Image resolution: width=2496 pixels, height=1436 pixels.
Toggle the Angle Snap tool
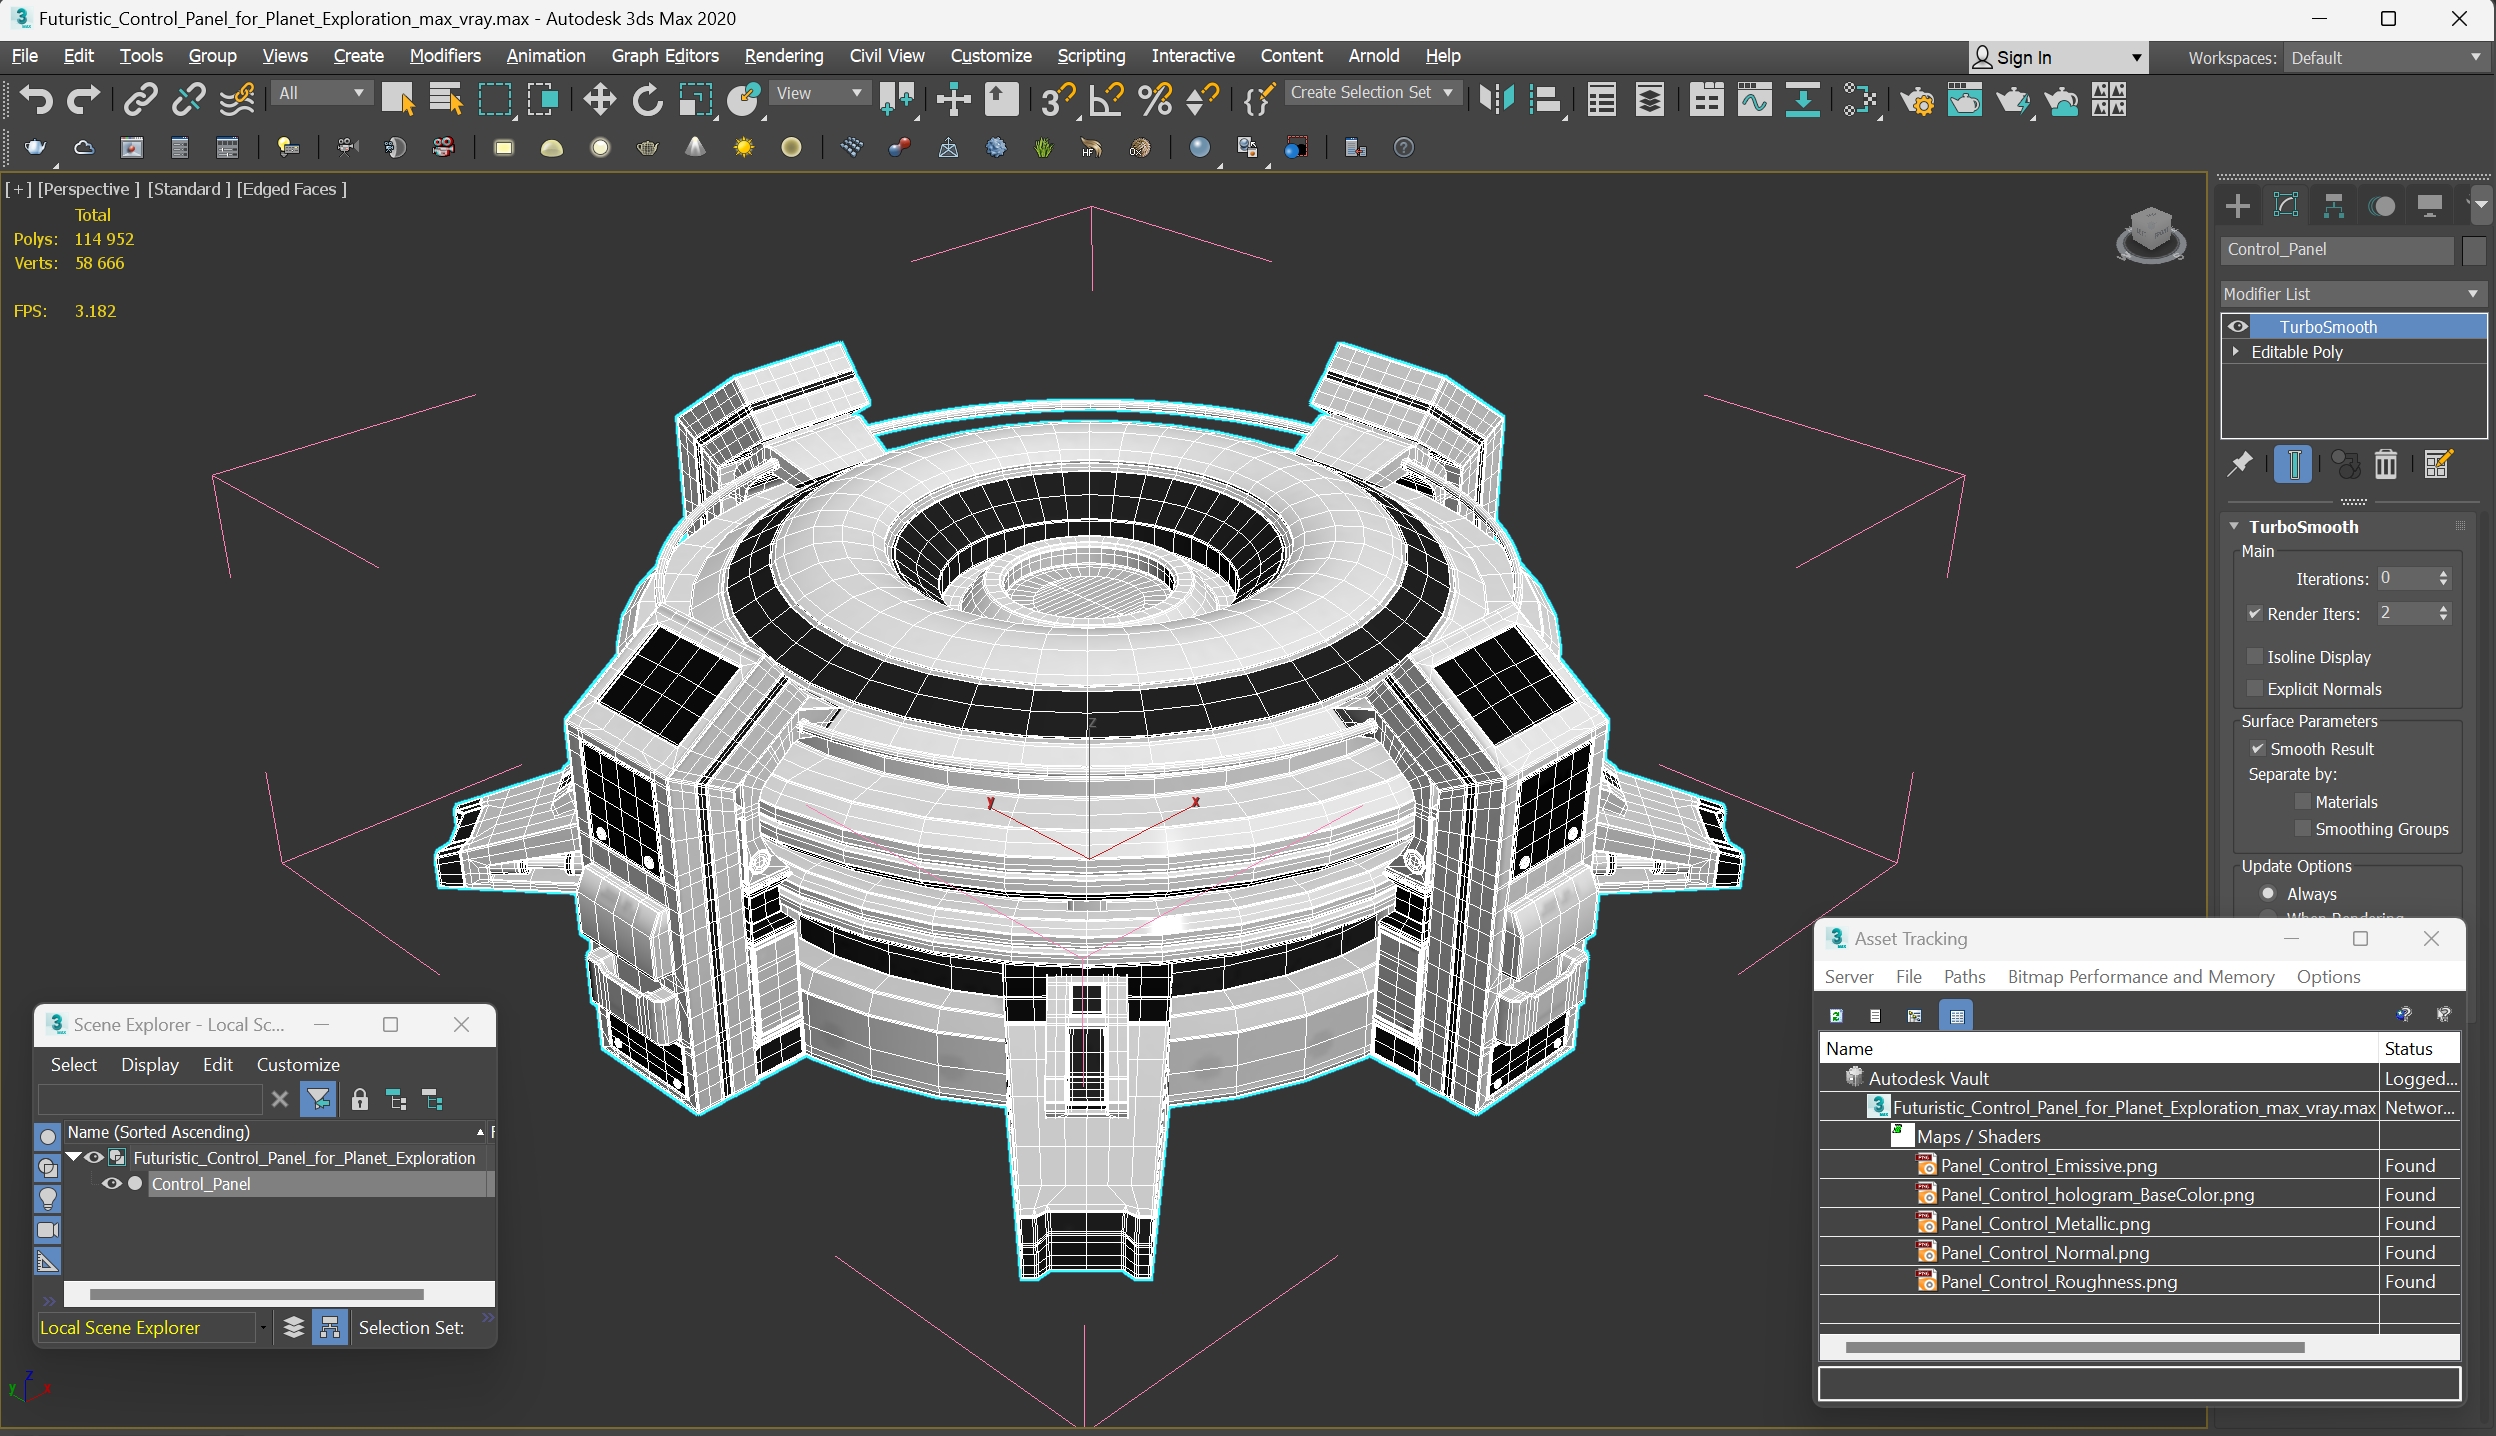click(x=1106, y=99)
